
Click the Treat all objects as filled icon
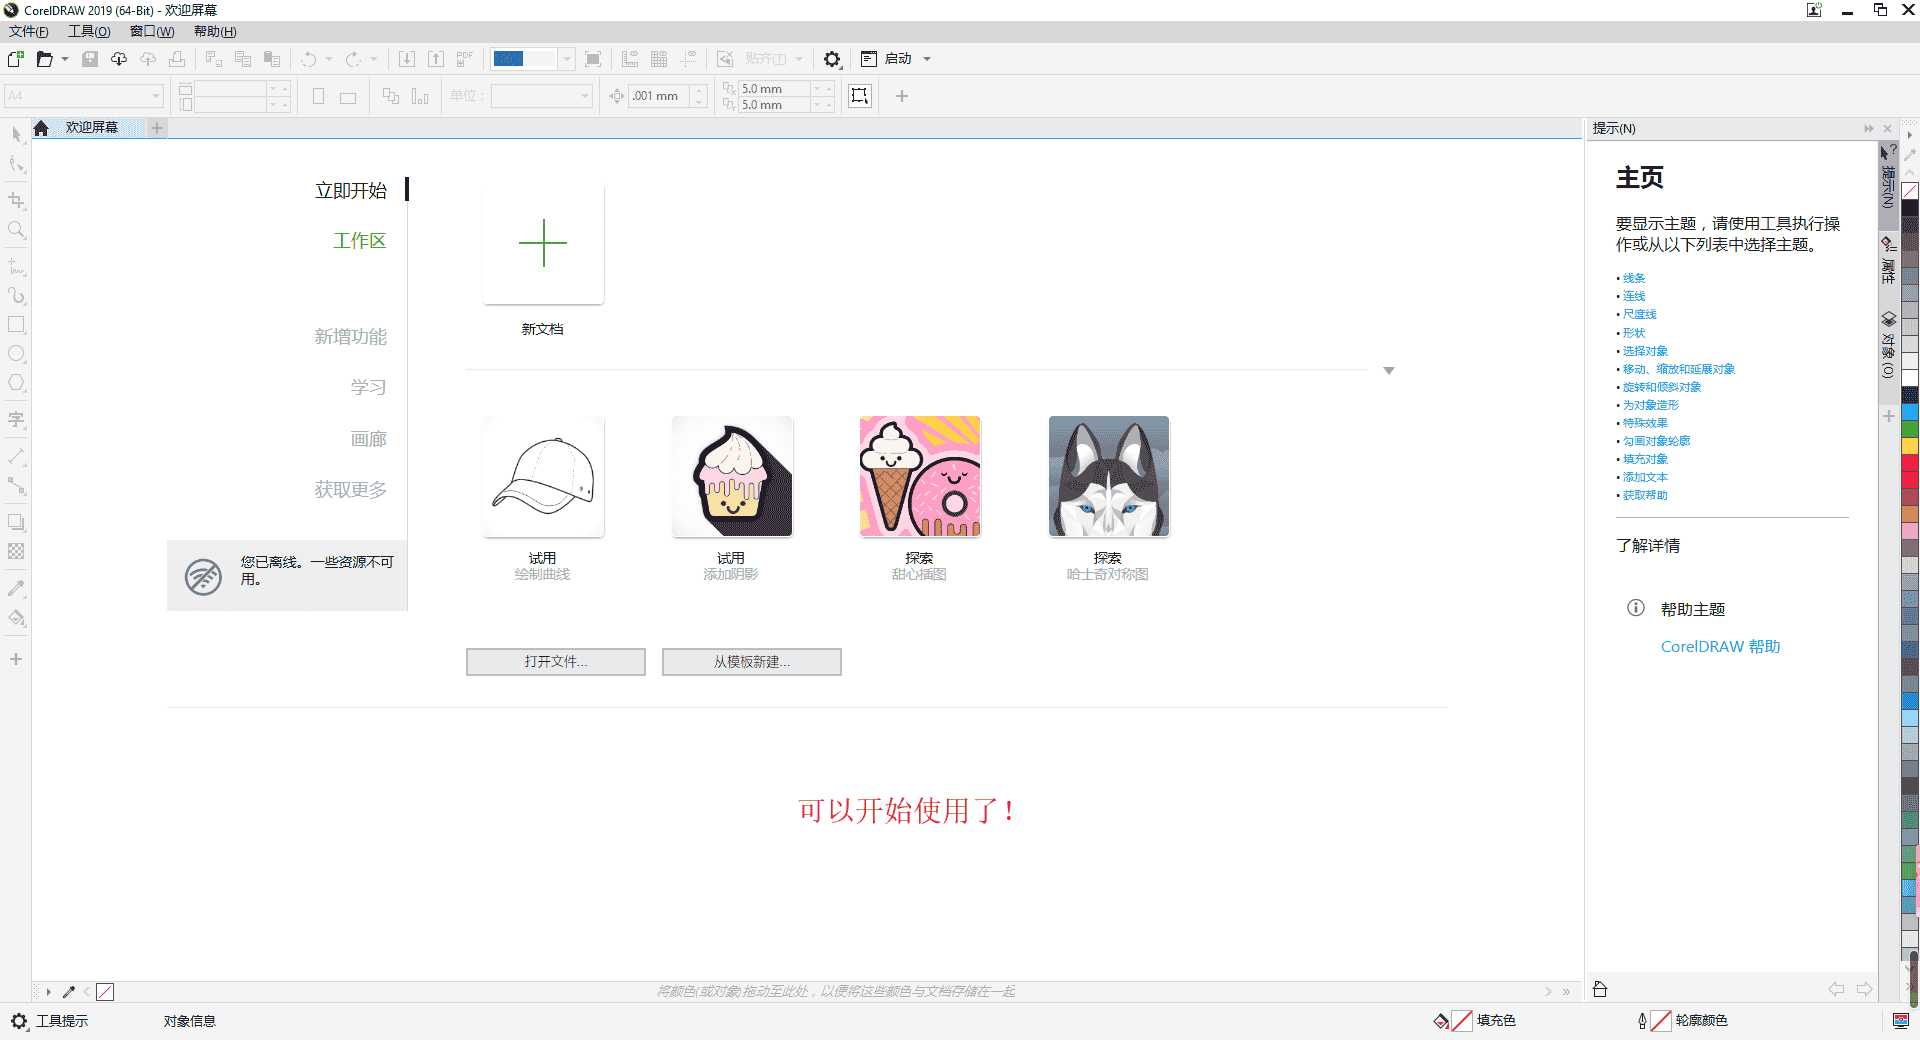click(860, 96)
